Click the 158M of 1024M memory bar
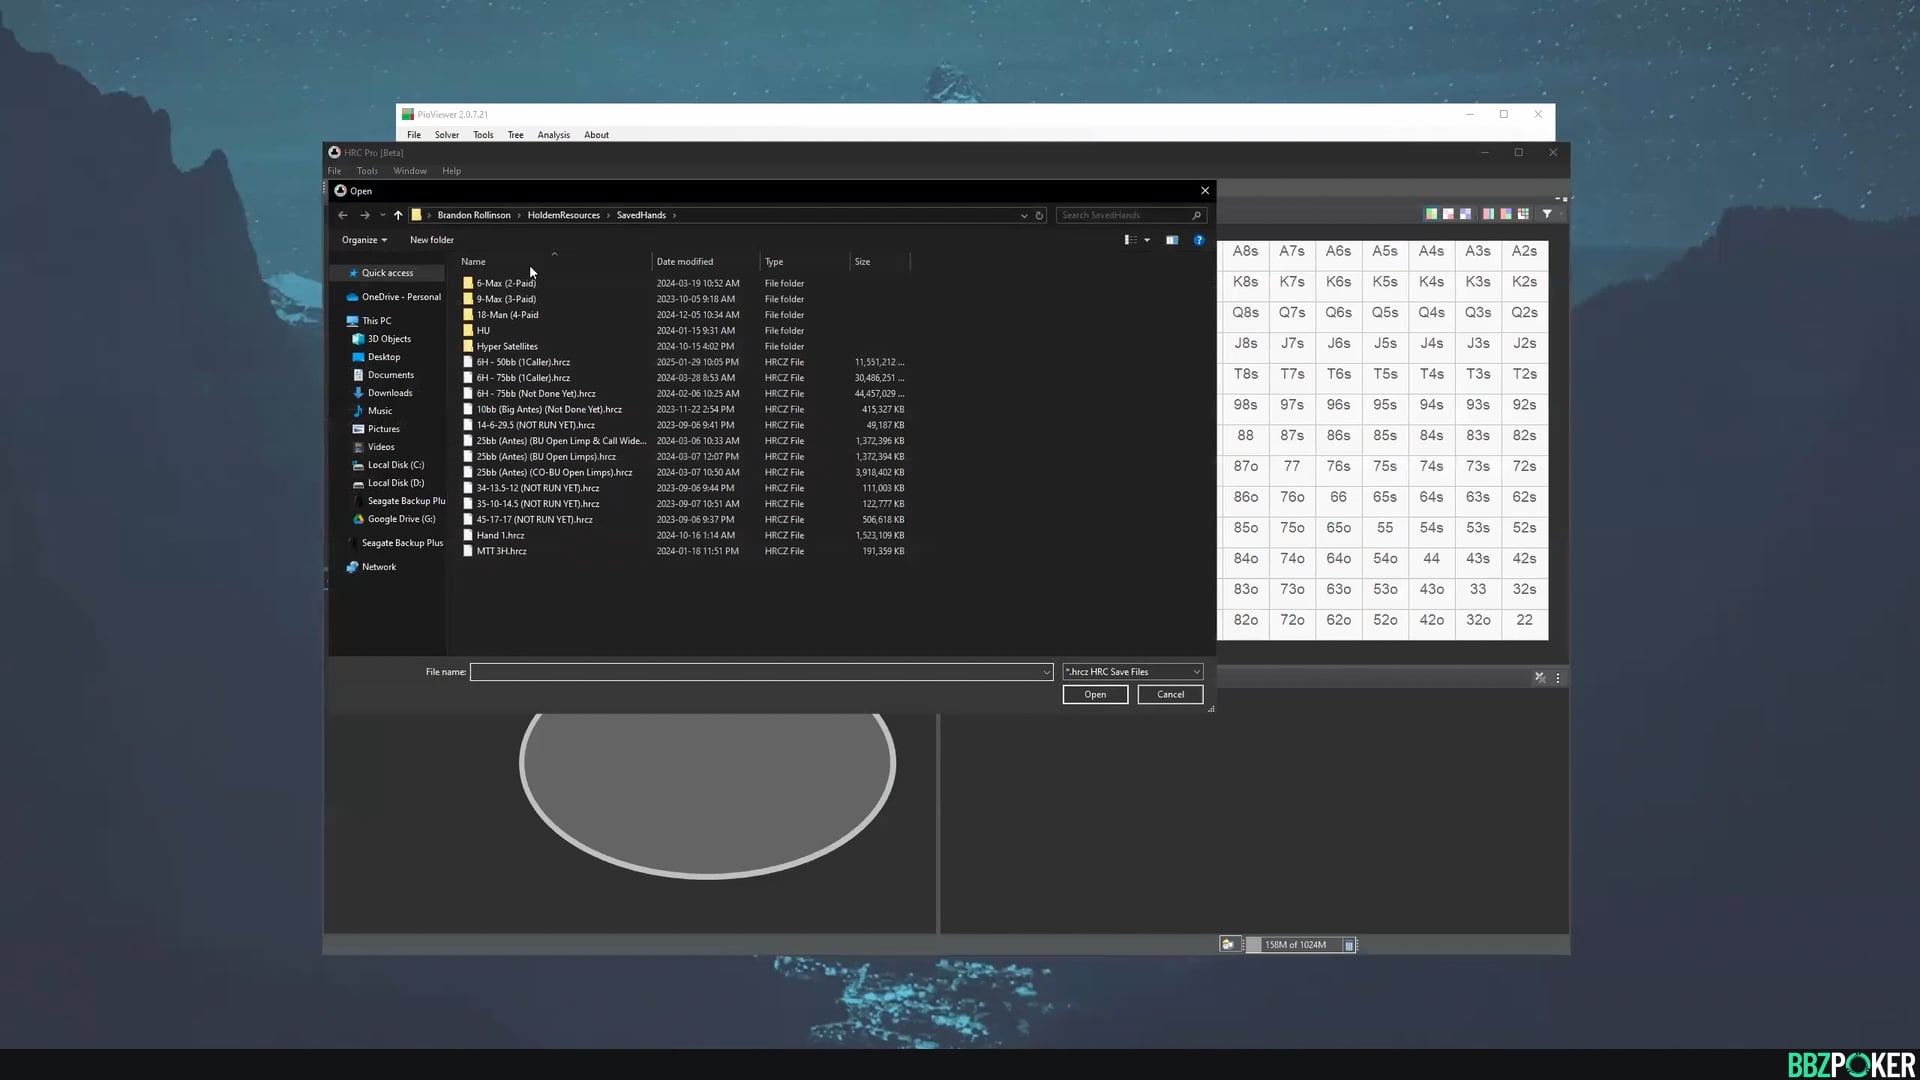This screenshot has width=1920, height=1080. pyautogui.click(x=1295, y=945)
